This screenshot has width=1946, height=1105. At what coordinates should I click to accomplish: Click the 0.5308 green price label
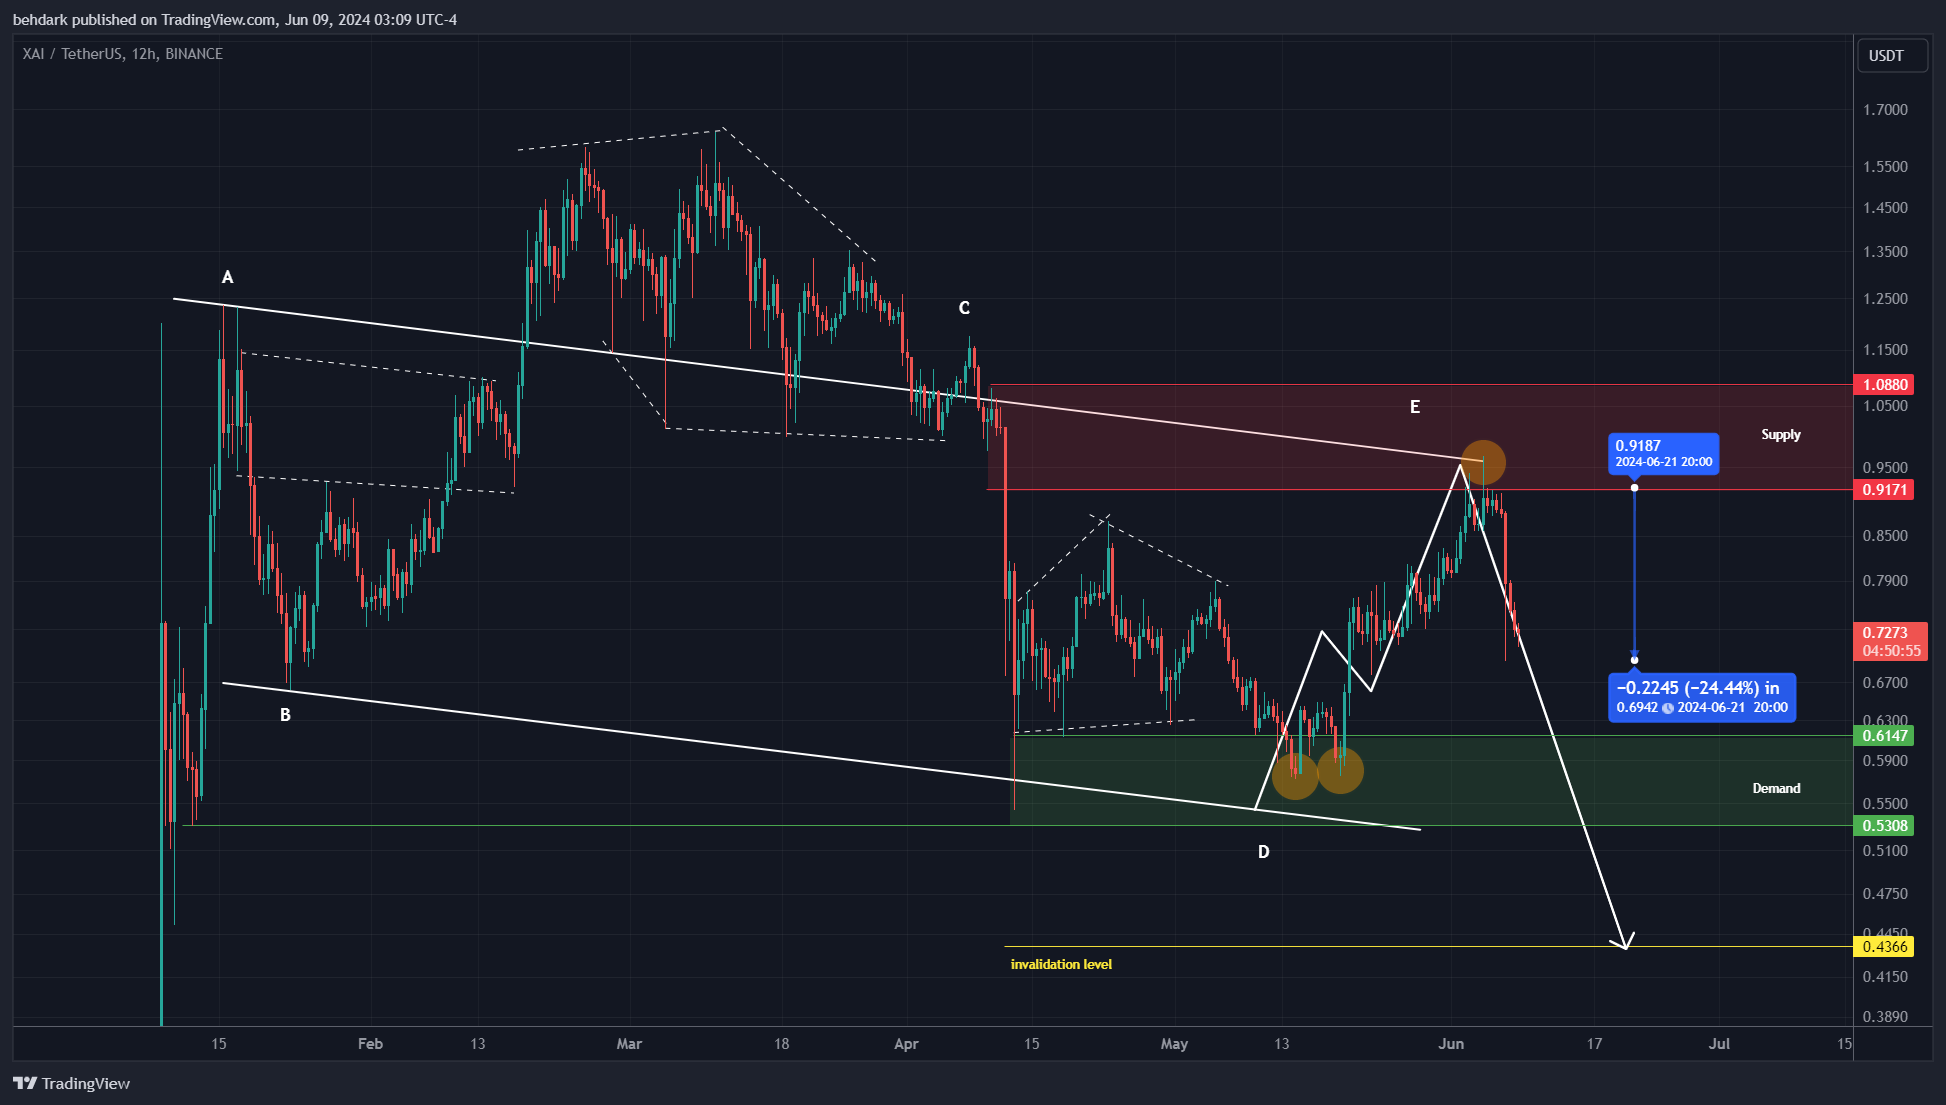(1883, 826)
